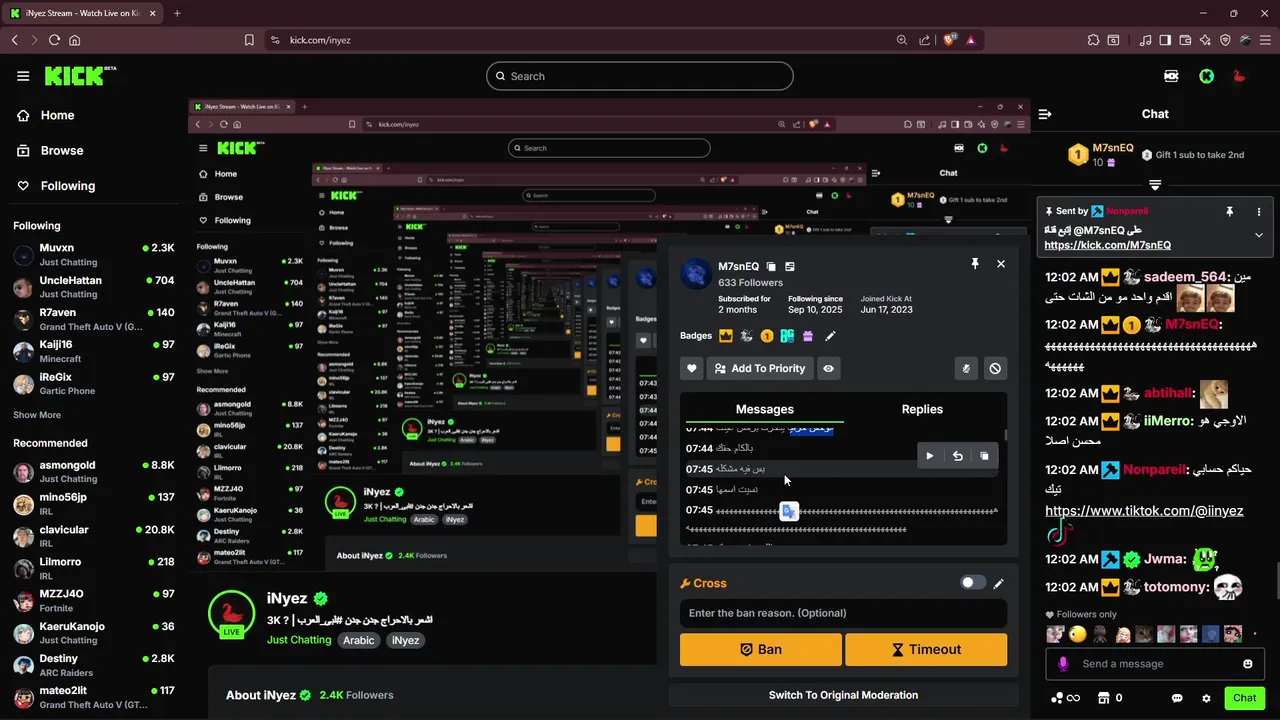
Task: Open chat settings gear
Action: (x=1206, y=698)
